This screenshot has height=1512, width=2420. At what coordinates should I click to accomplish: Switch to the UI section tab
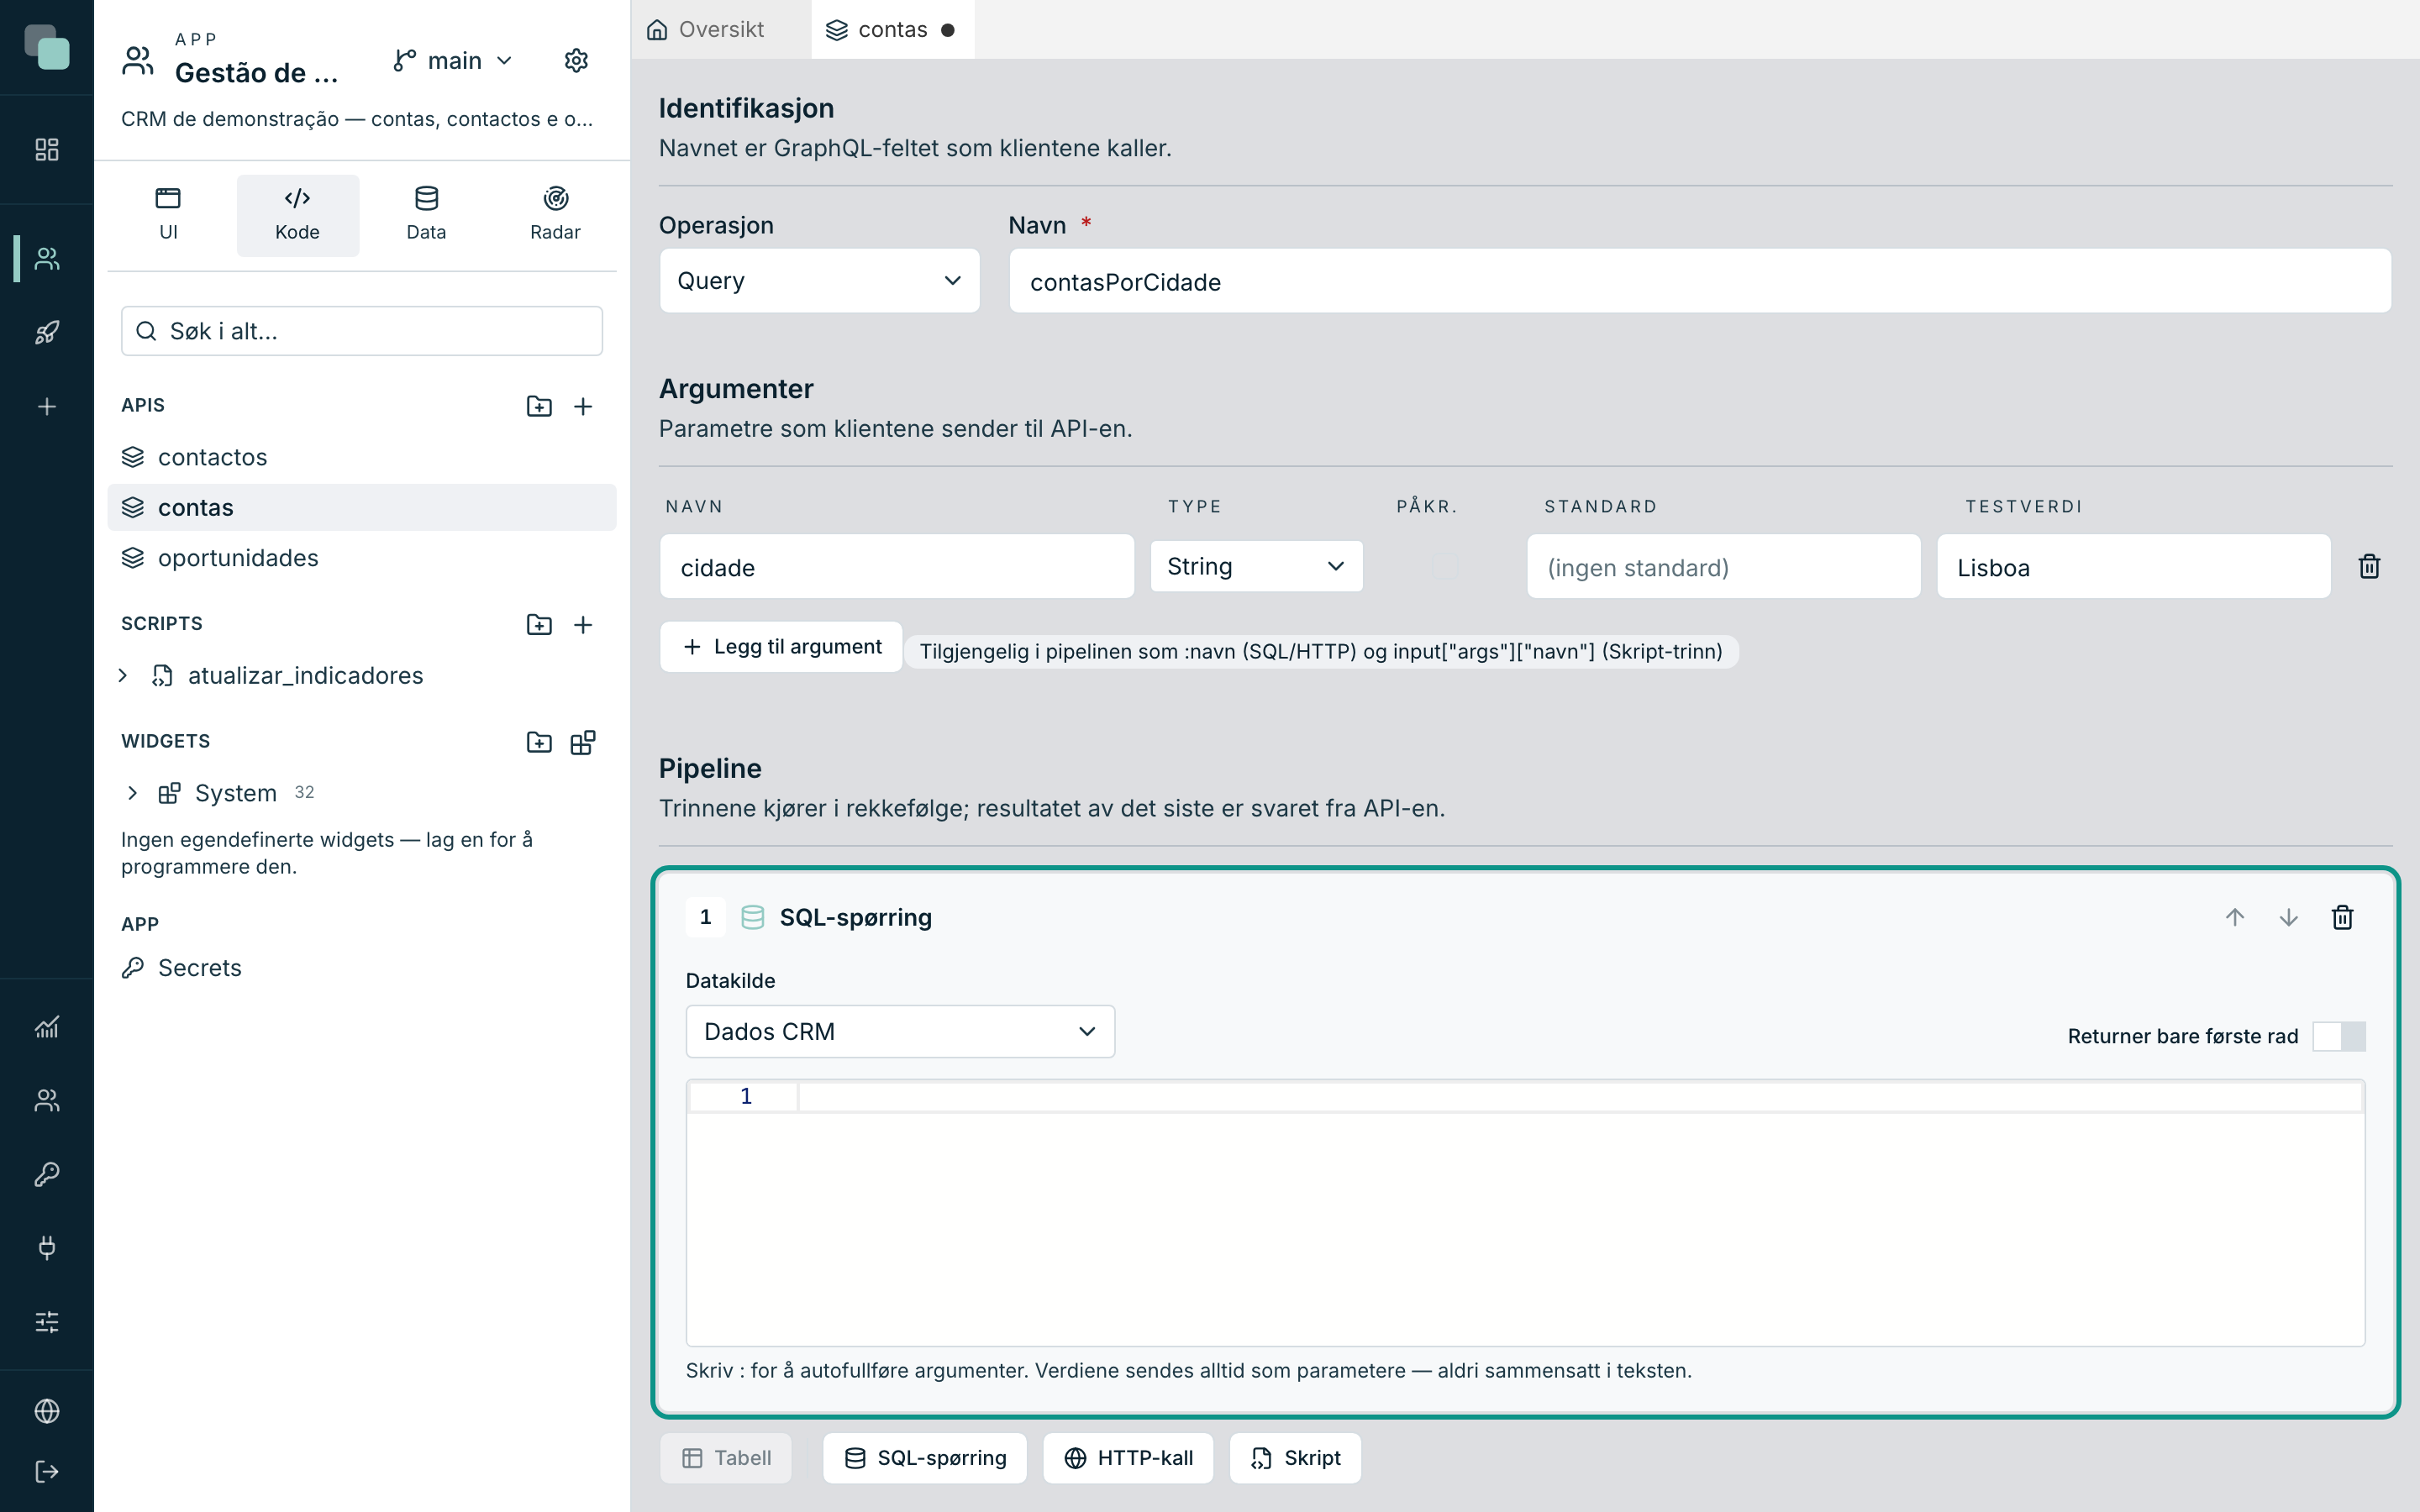pyautogui.click(x=168, y=214)
